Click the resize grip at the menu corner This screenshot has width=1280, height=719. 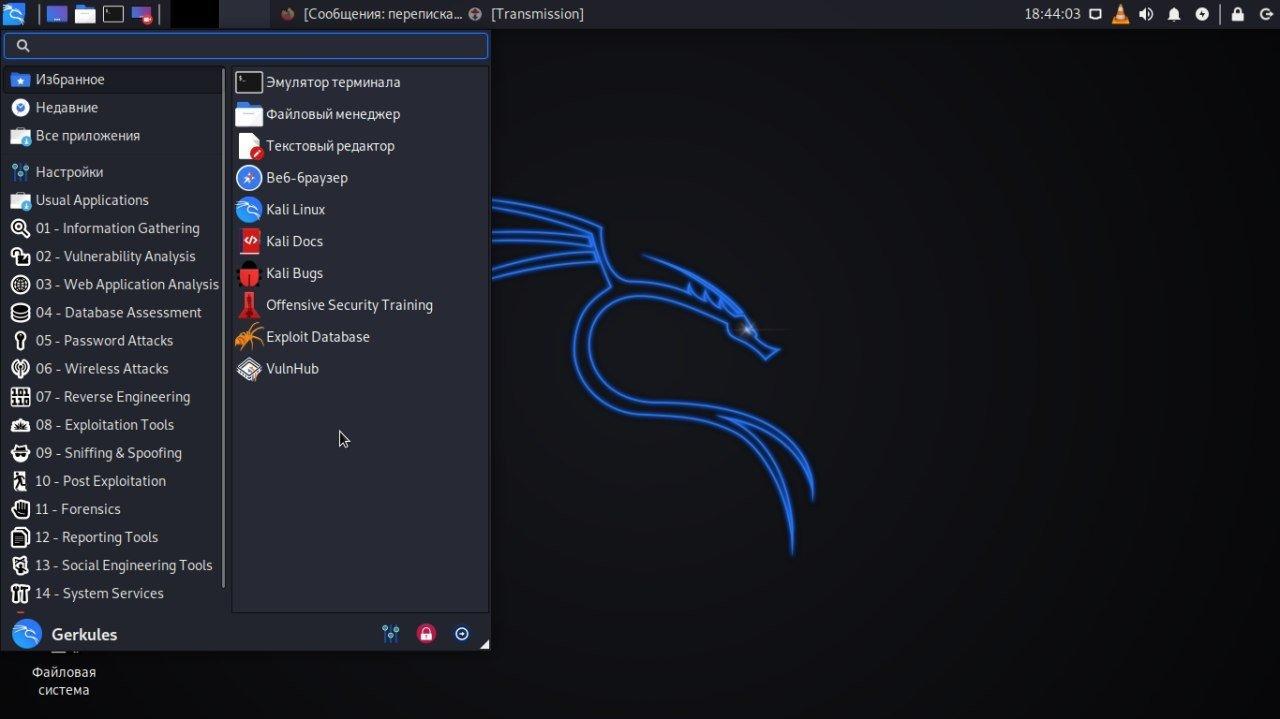click(485, 645)
